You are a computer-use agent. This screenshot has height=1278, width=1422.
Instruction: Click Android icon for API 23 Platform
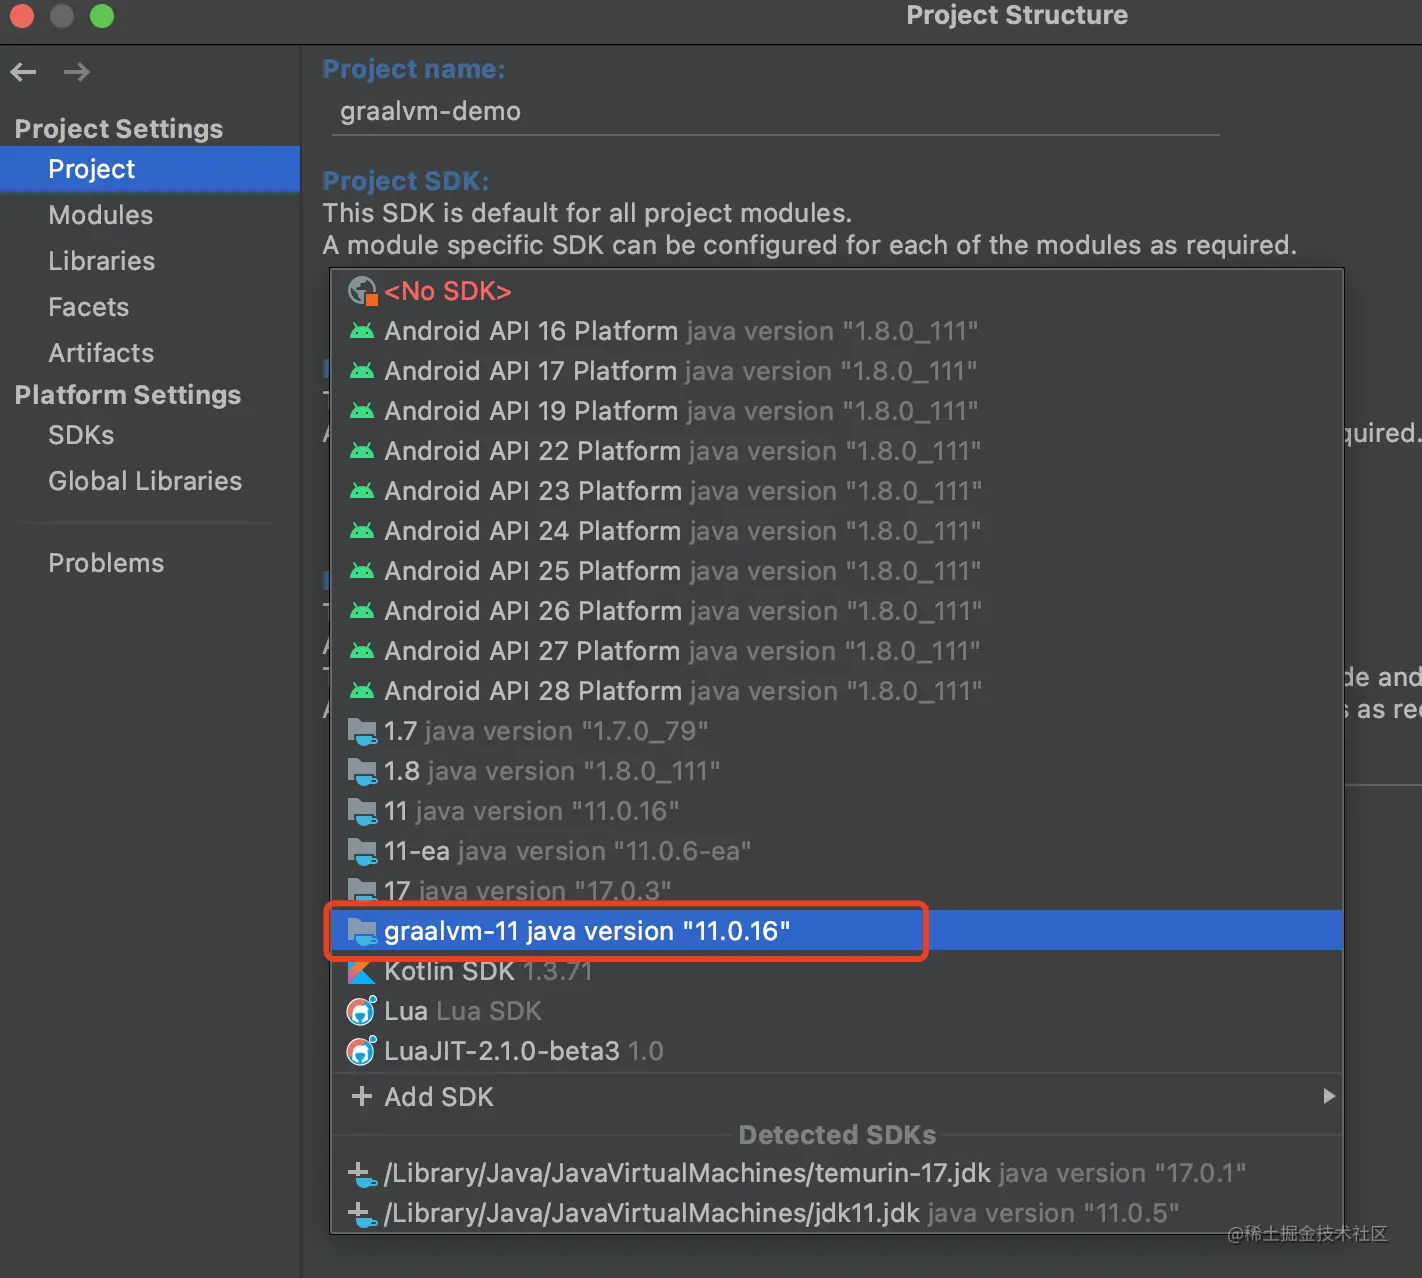pyautogui.click(x=362, y=491)
